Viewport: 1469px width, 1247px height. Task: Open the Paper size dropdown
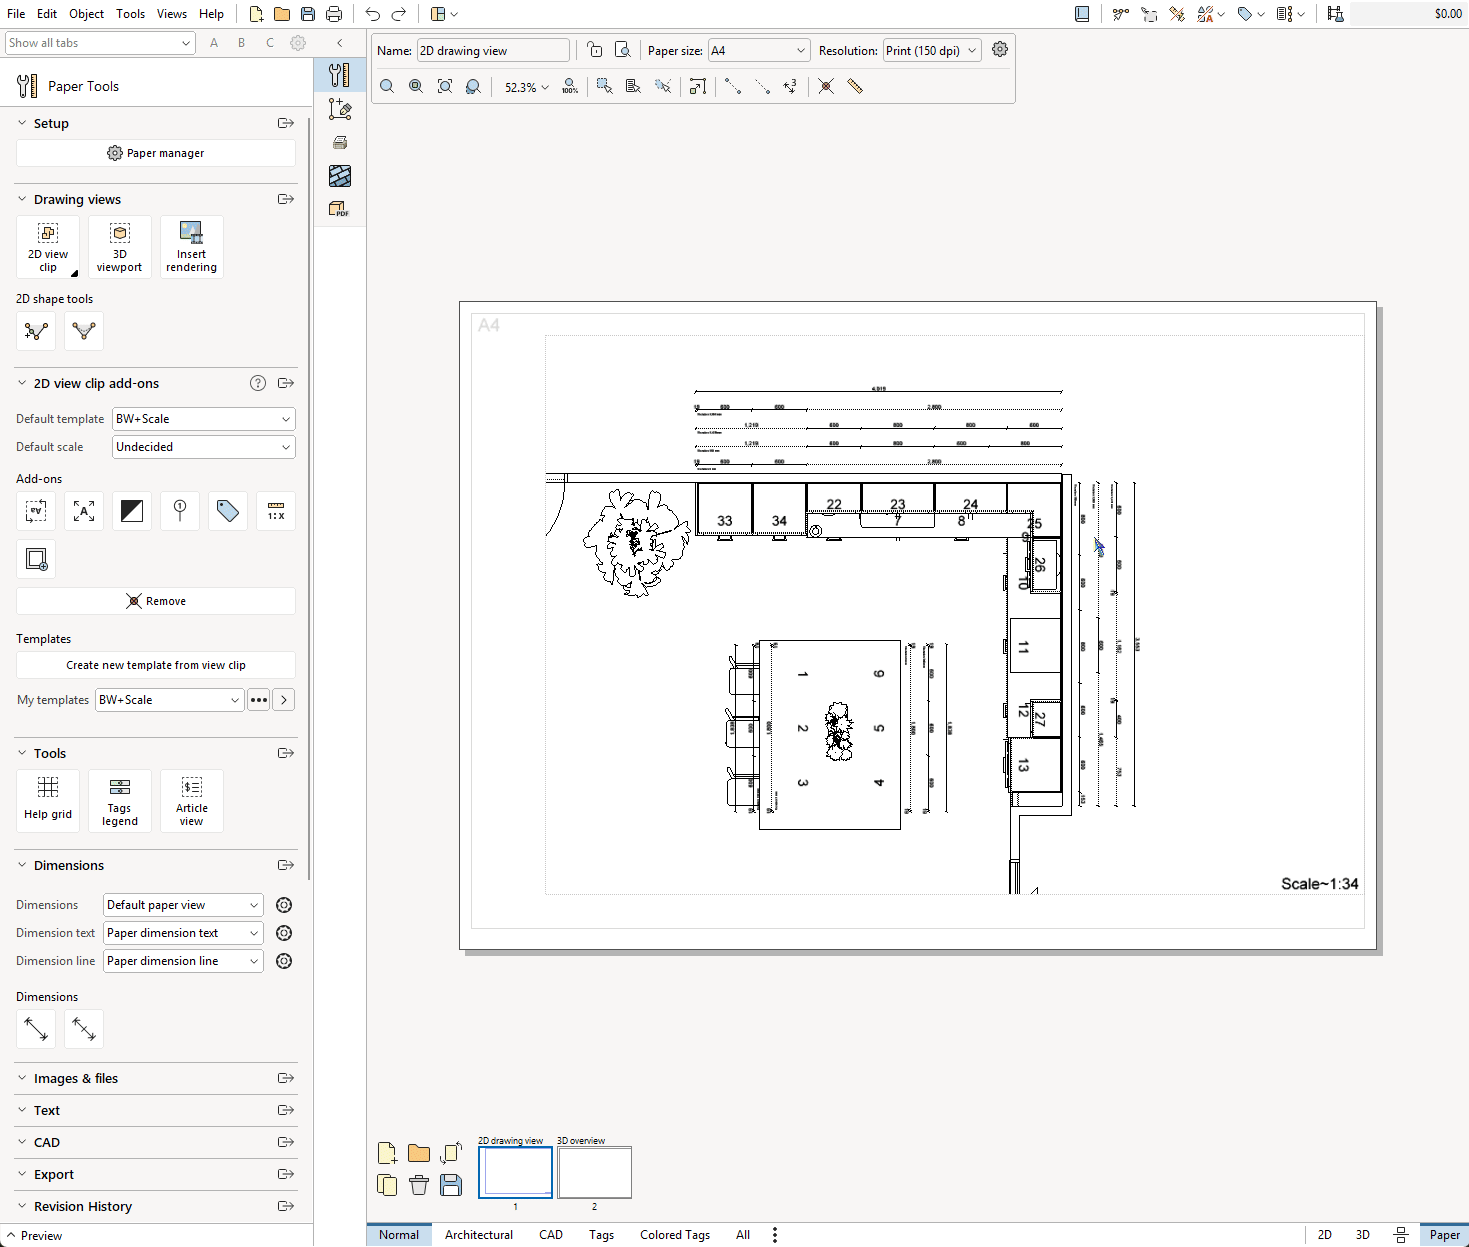tap(759, 51)
